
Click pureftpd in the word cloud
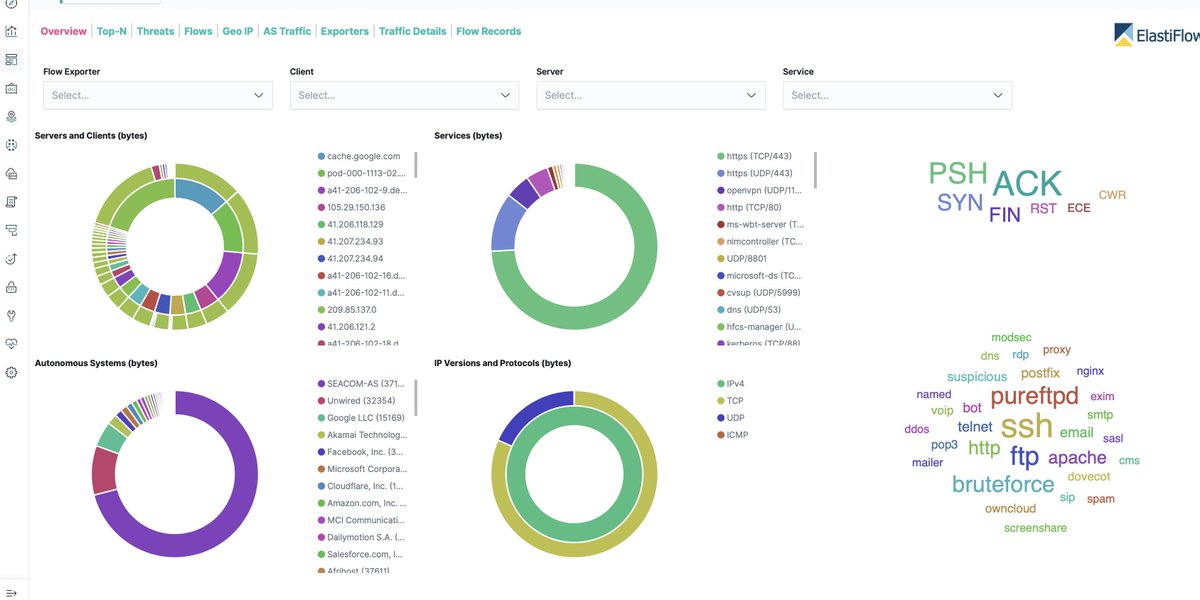pyautogui.click(x=1035, y=396)
